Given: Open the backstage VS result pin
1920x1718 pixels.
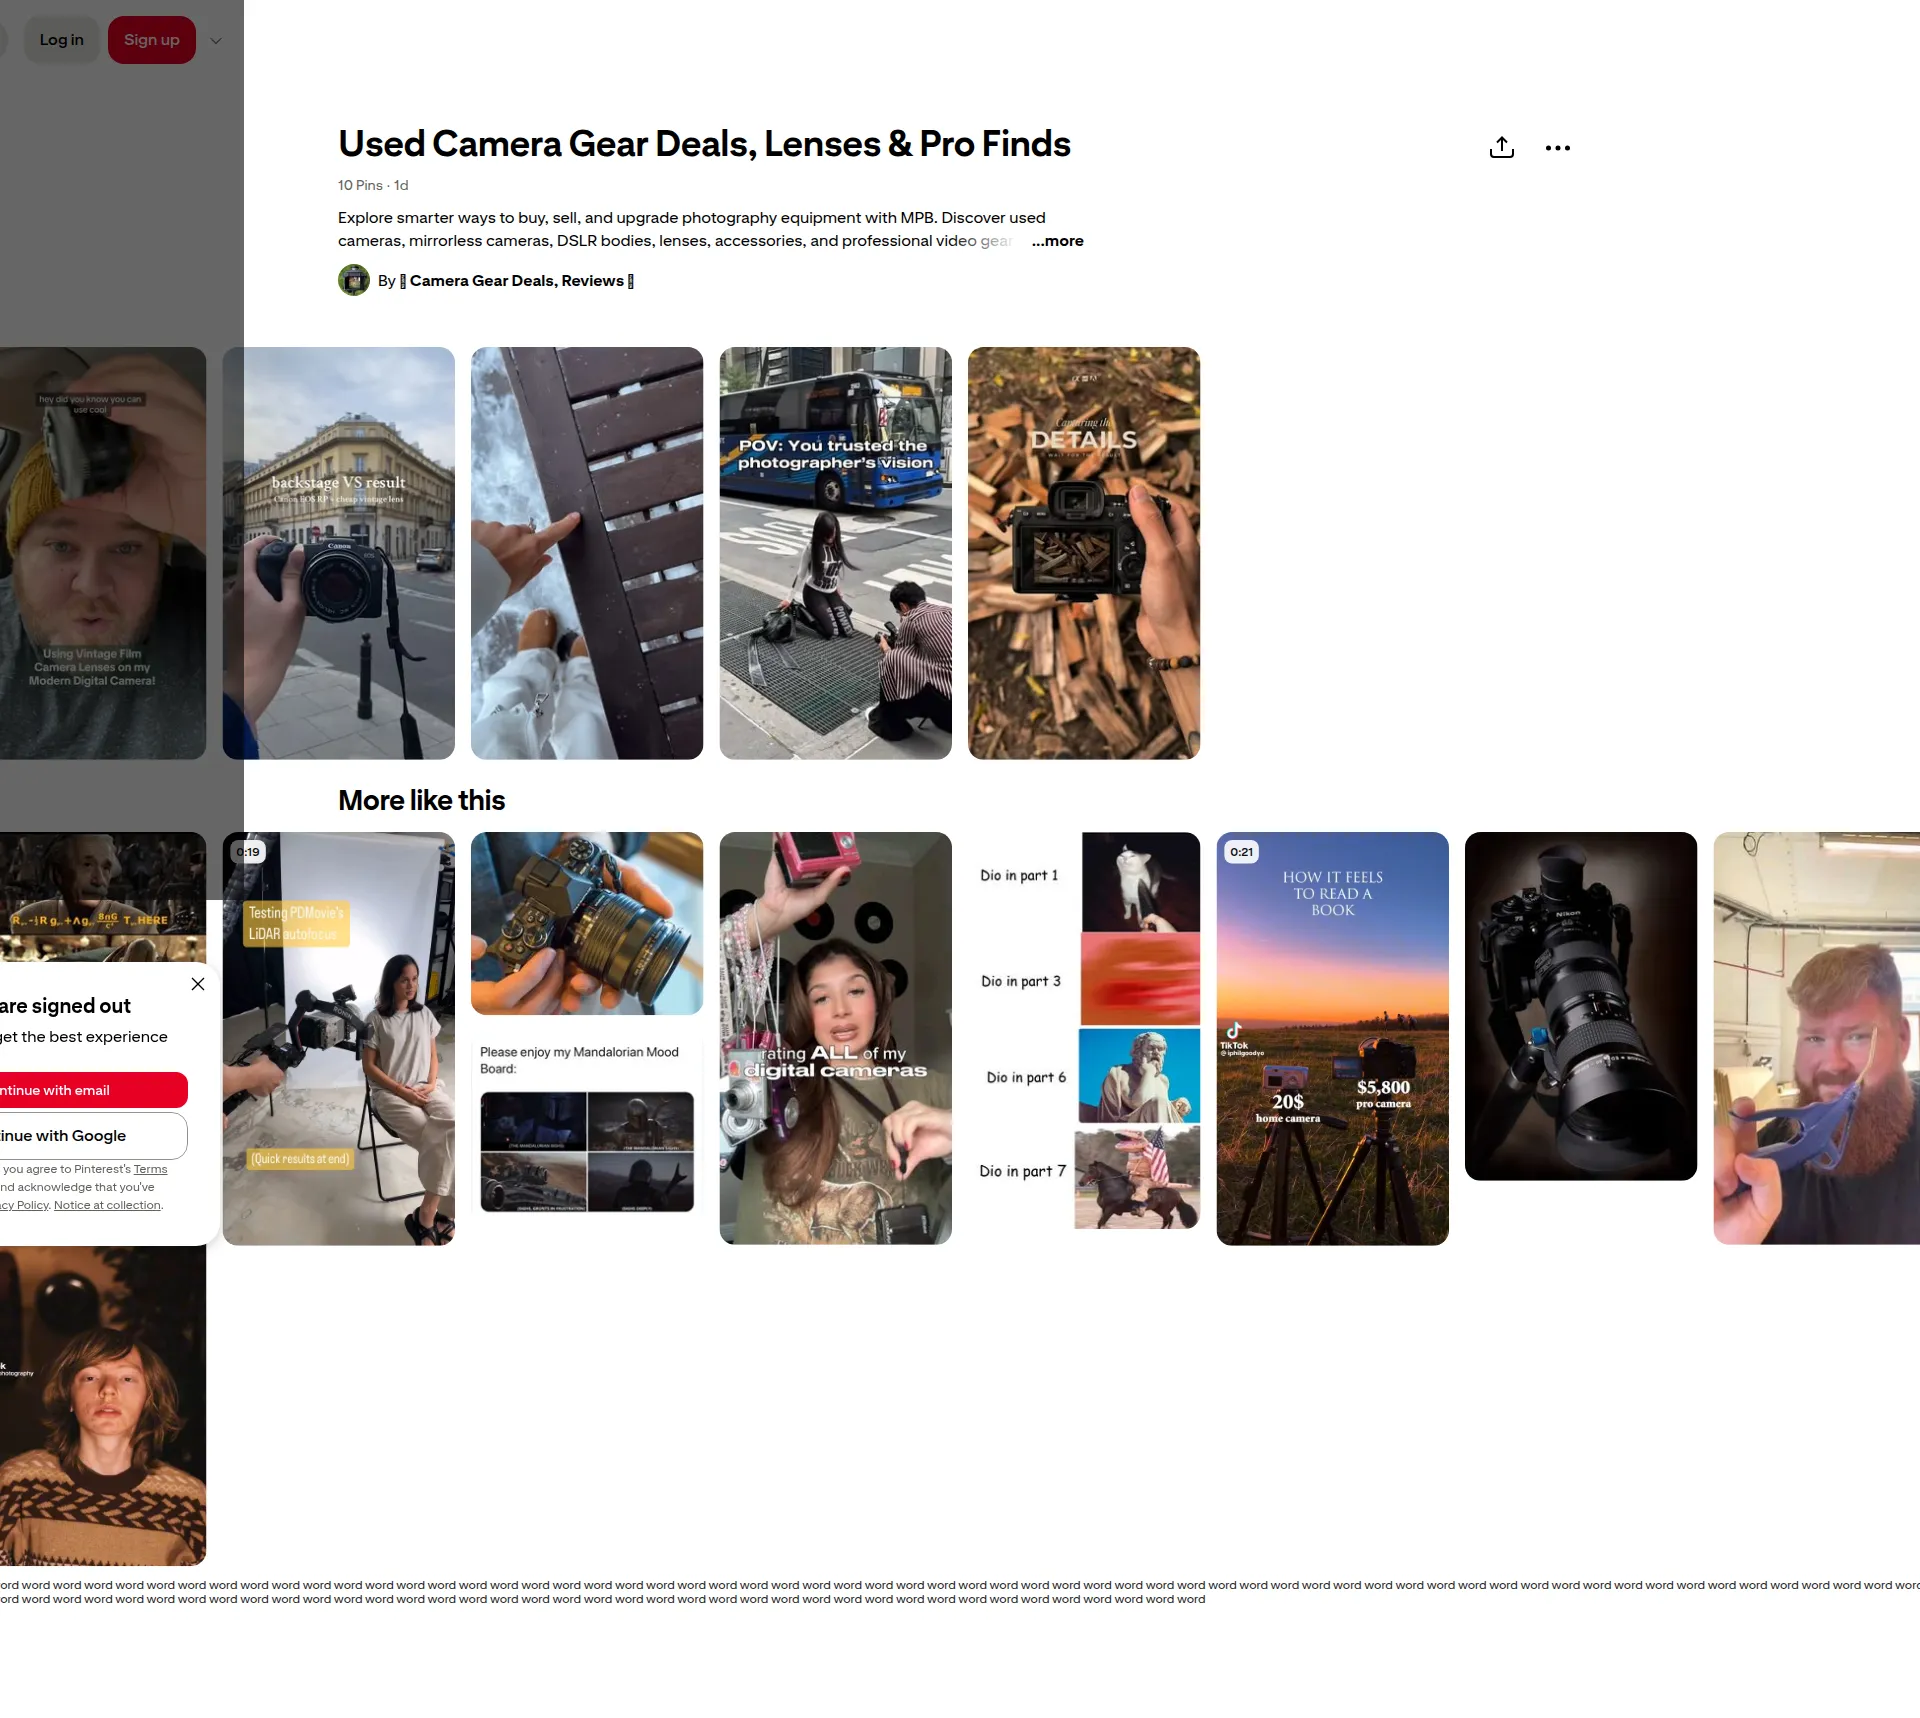Looking at the screenshot, I should click(x=339, y=553).
